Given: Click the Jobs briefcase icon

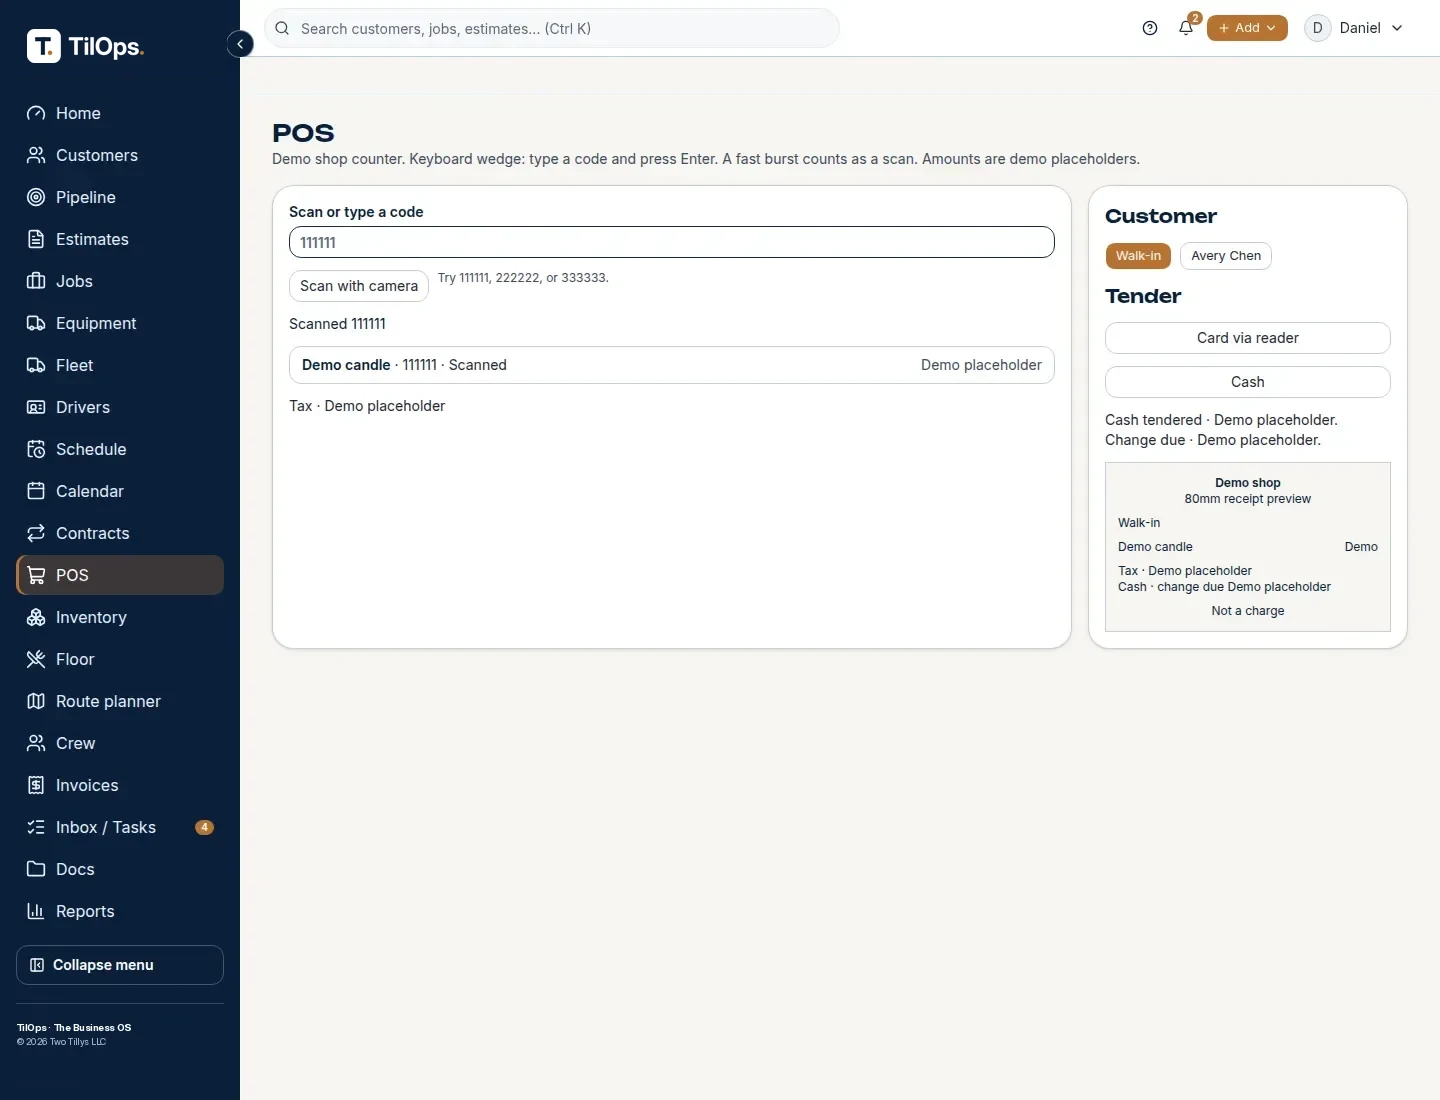Looking at the screenshot, I should tap(36, 281).
